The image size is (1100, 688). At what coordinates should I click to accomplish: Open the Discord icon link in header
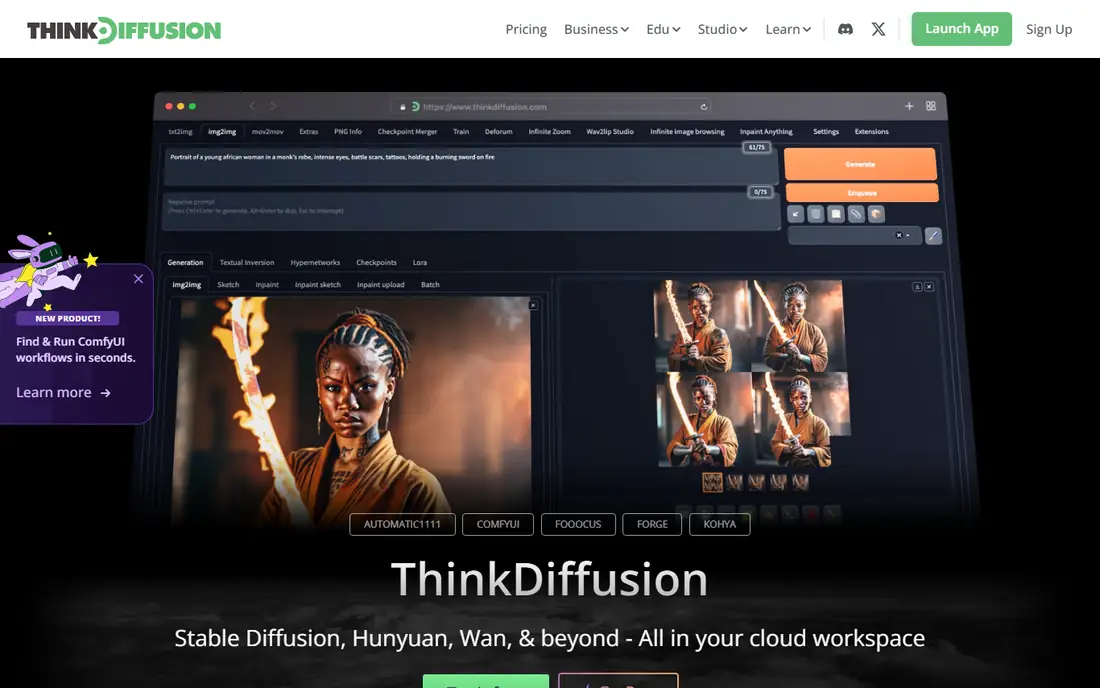coord(845,29)
